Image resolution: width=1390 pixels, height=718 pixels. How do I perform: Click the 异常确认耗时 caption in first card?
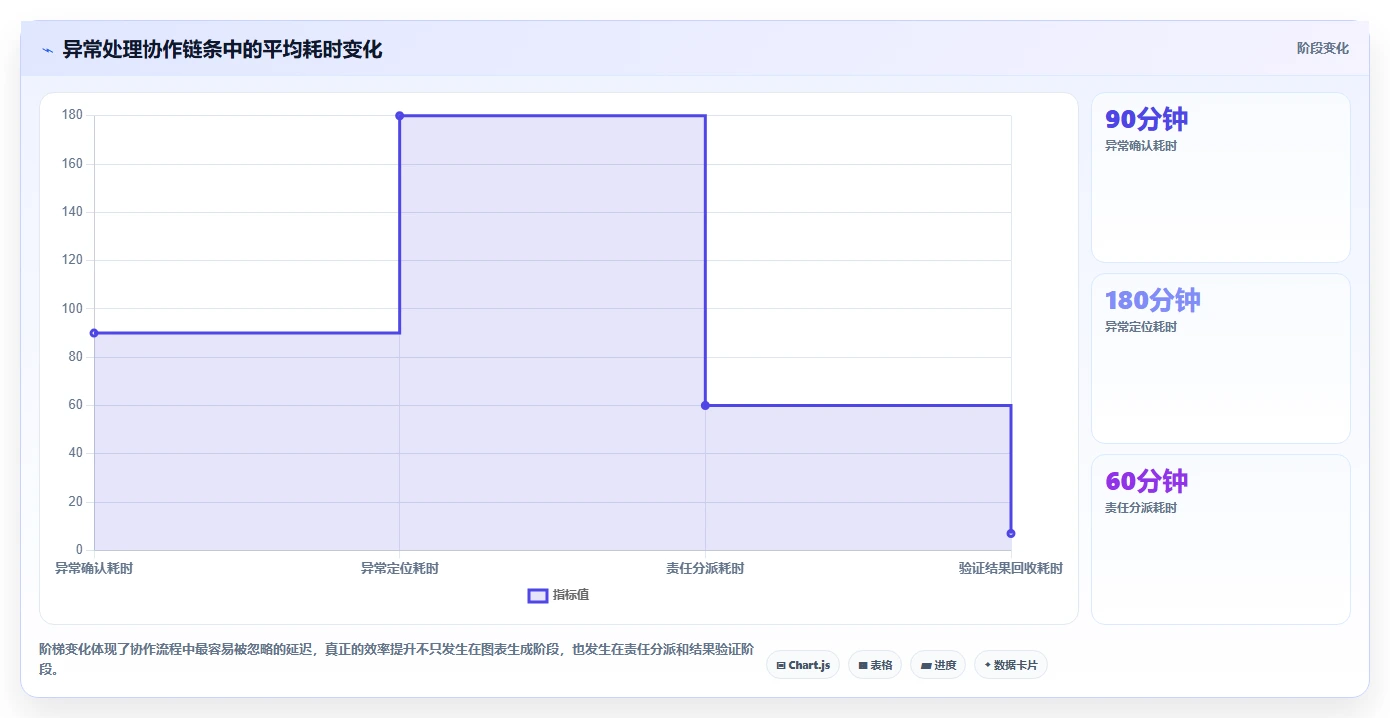(1141, 146)
